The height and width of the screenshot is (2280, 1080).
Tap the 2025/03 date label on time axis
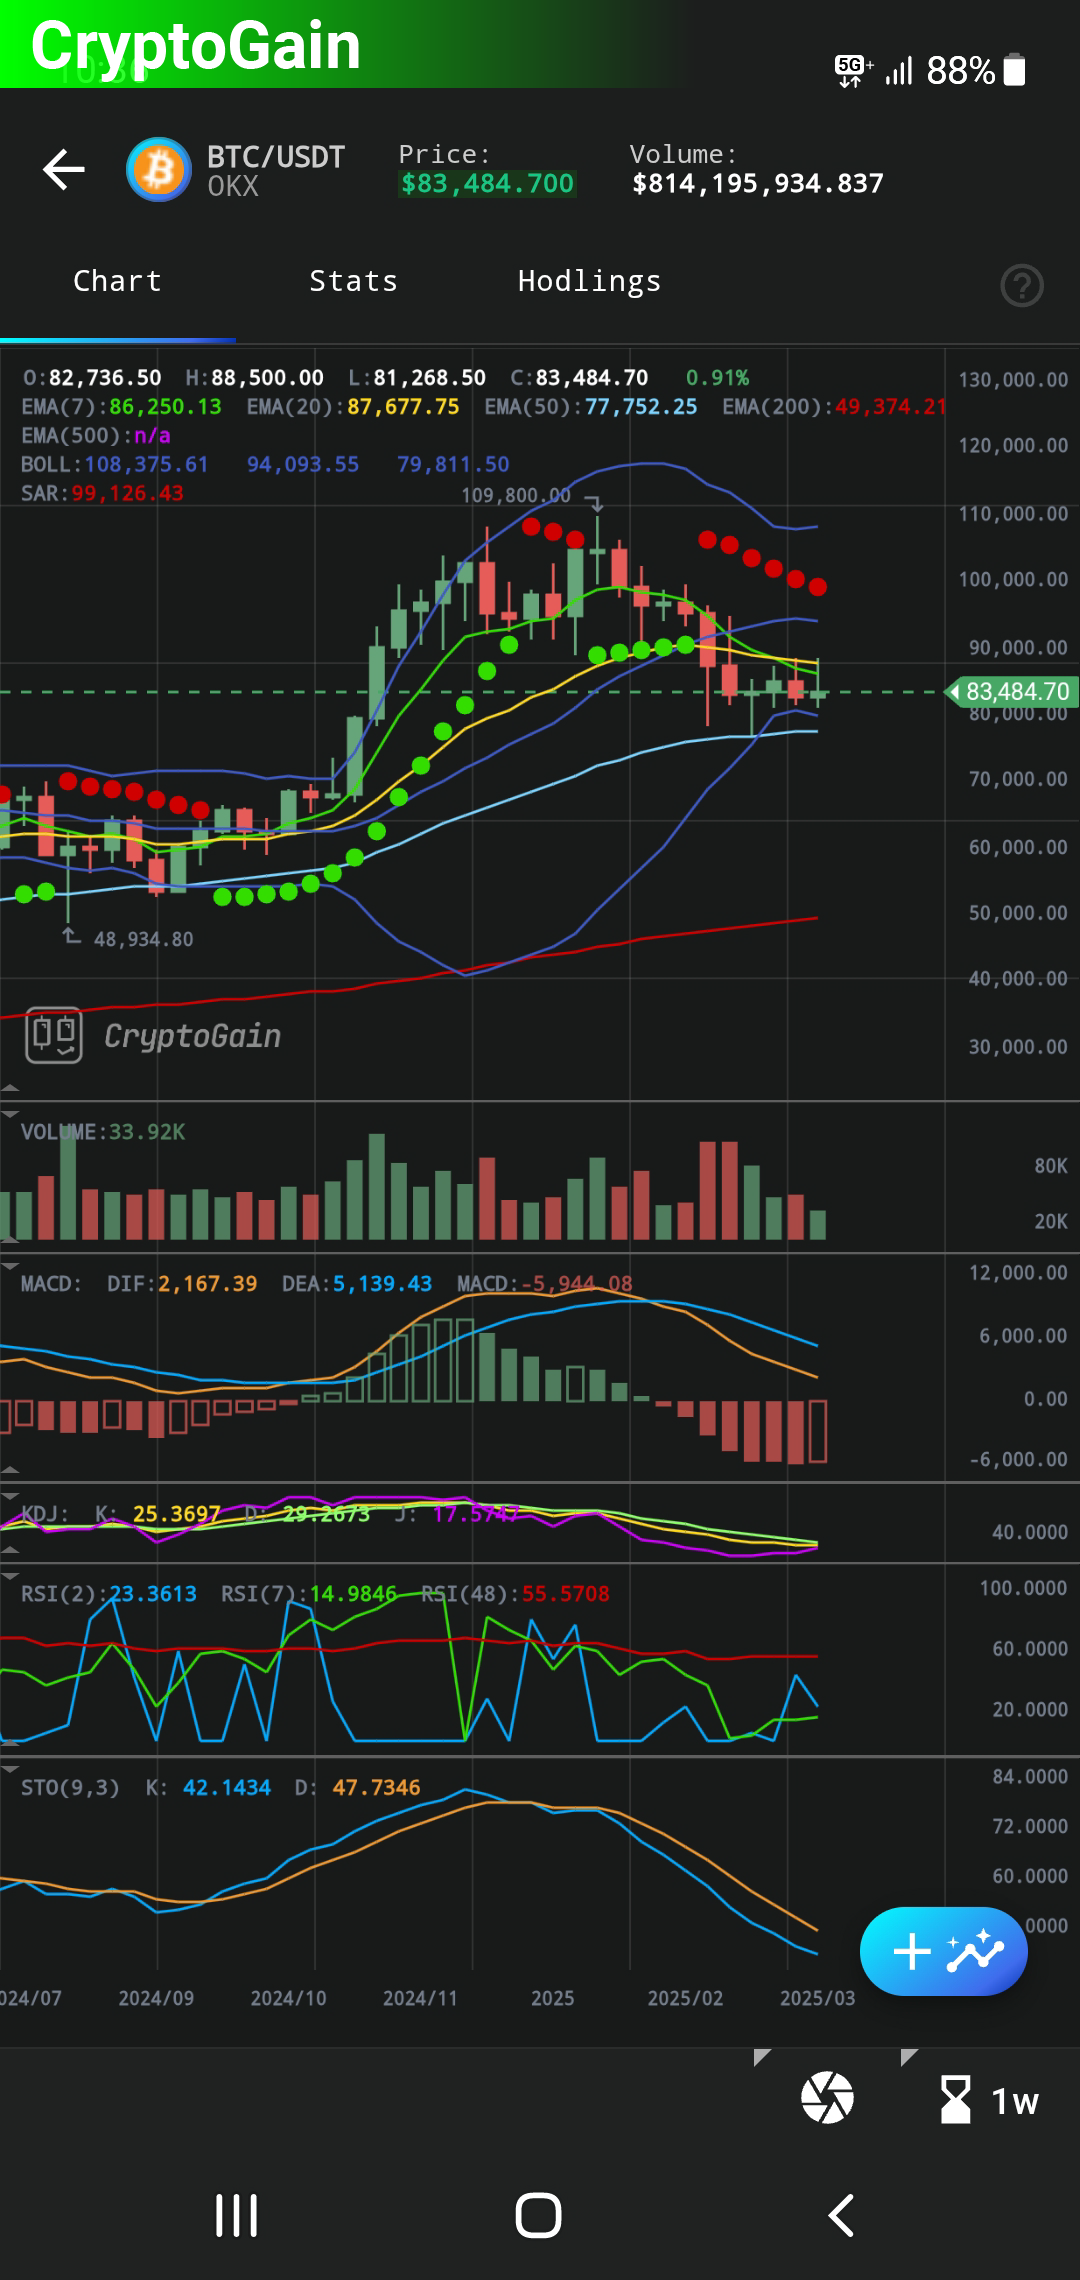(x=817, y=1998)
